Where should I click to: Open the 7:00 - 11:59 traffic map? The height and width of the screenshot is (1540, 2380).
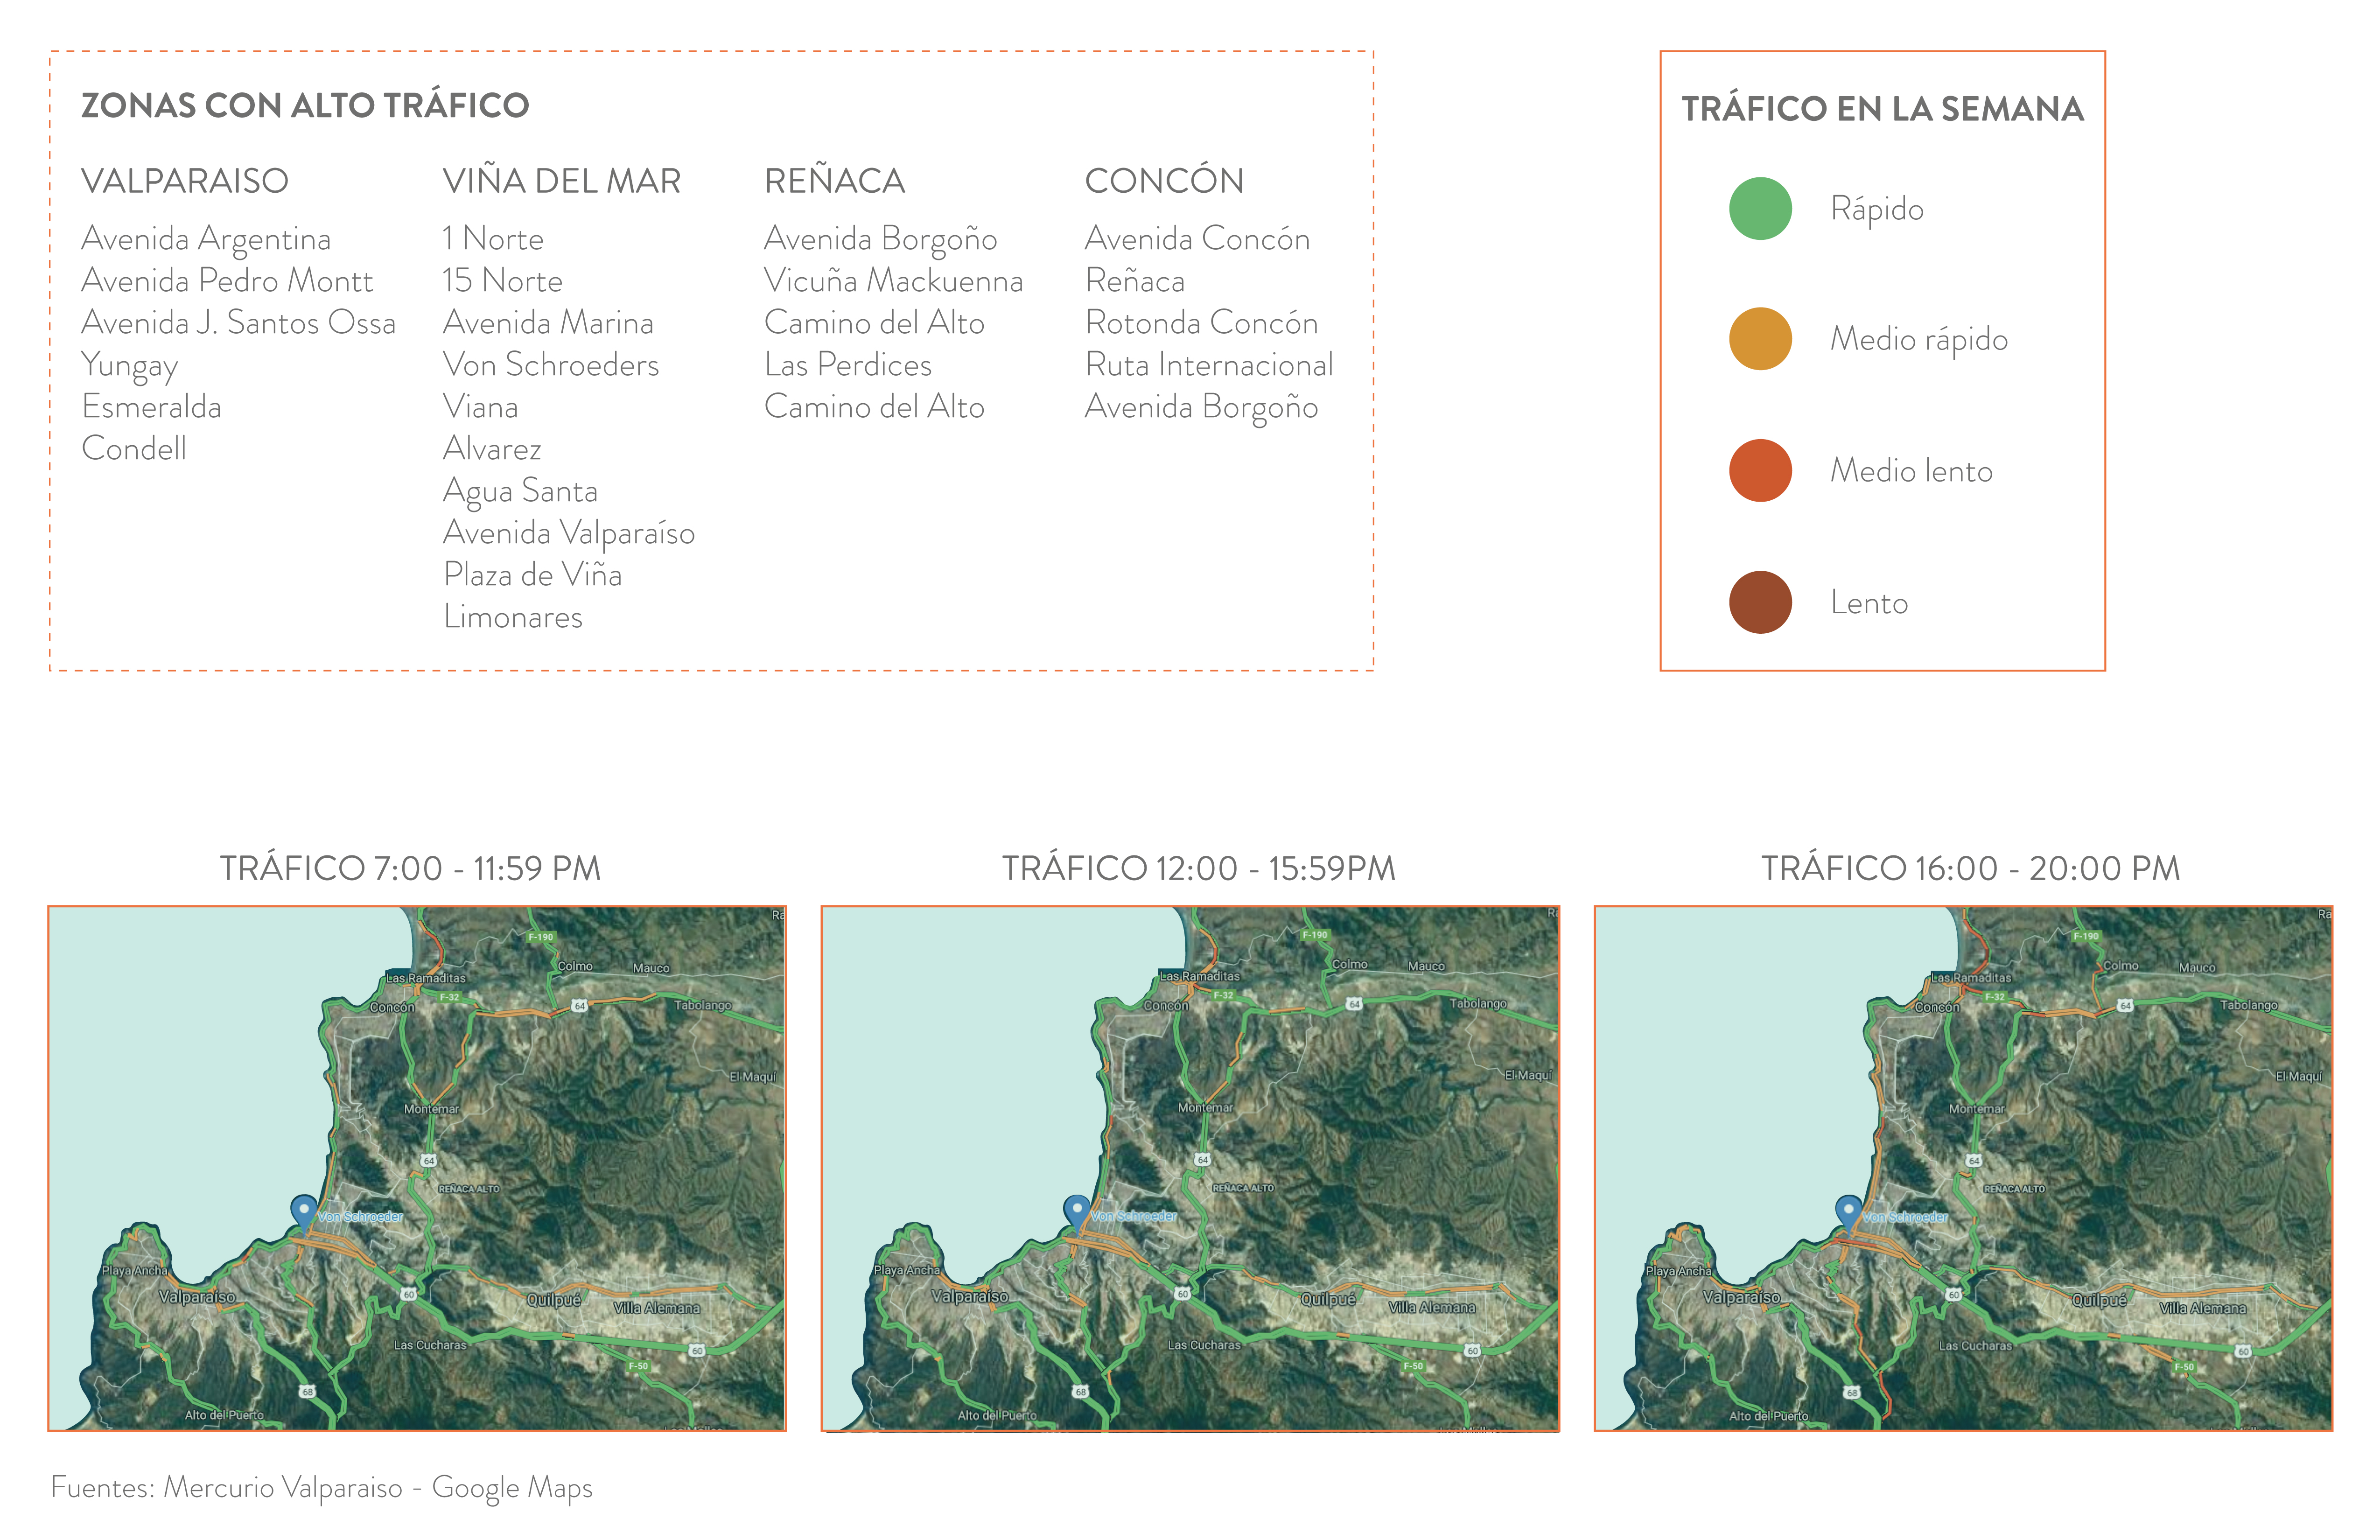pyautogui.click(x=417, y=1168)
